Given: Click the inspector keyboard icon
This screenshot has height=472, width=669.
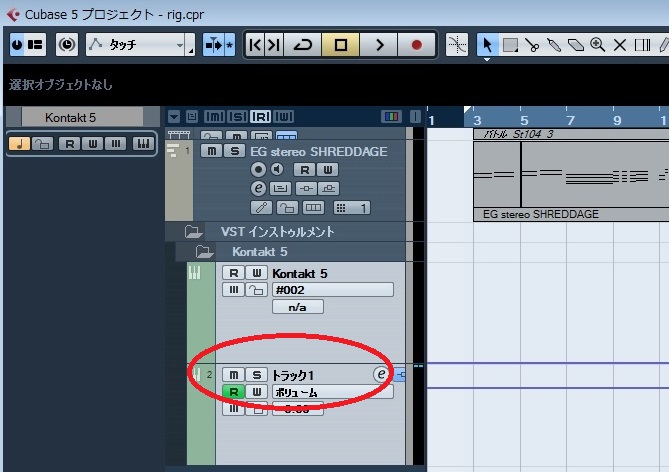Looking at the screenshot, I should [x=143, y=143].
